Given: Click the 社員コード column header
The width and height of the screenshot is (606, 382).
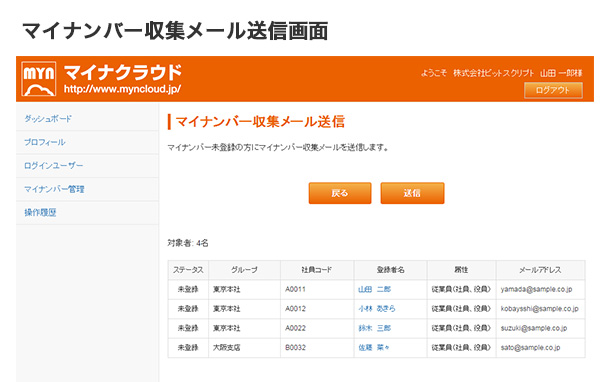Looking at the screenshot, I should pos(317,270).
